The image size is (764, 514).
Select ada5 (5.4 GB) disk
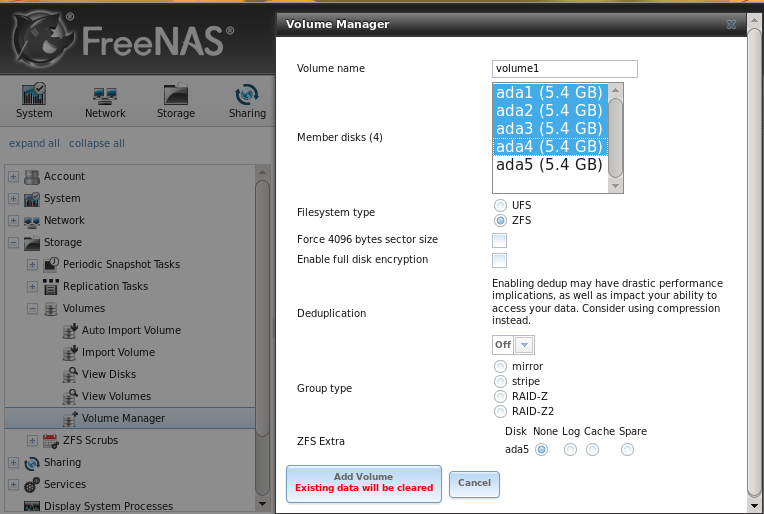(550, 165)
